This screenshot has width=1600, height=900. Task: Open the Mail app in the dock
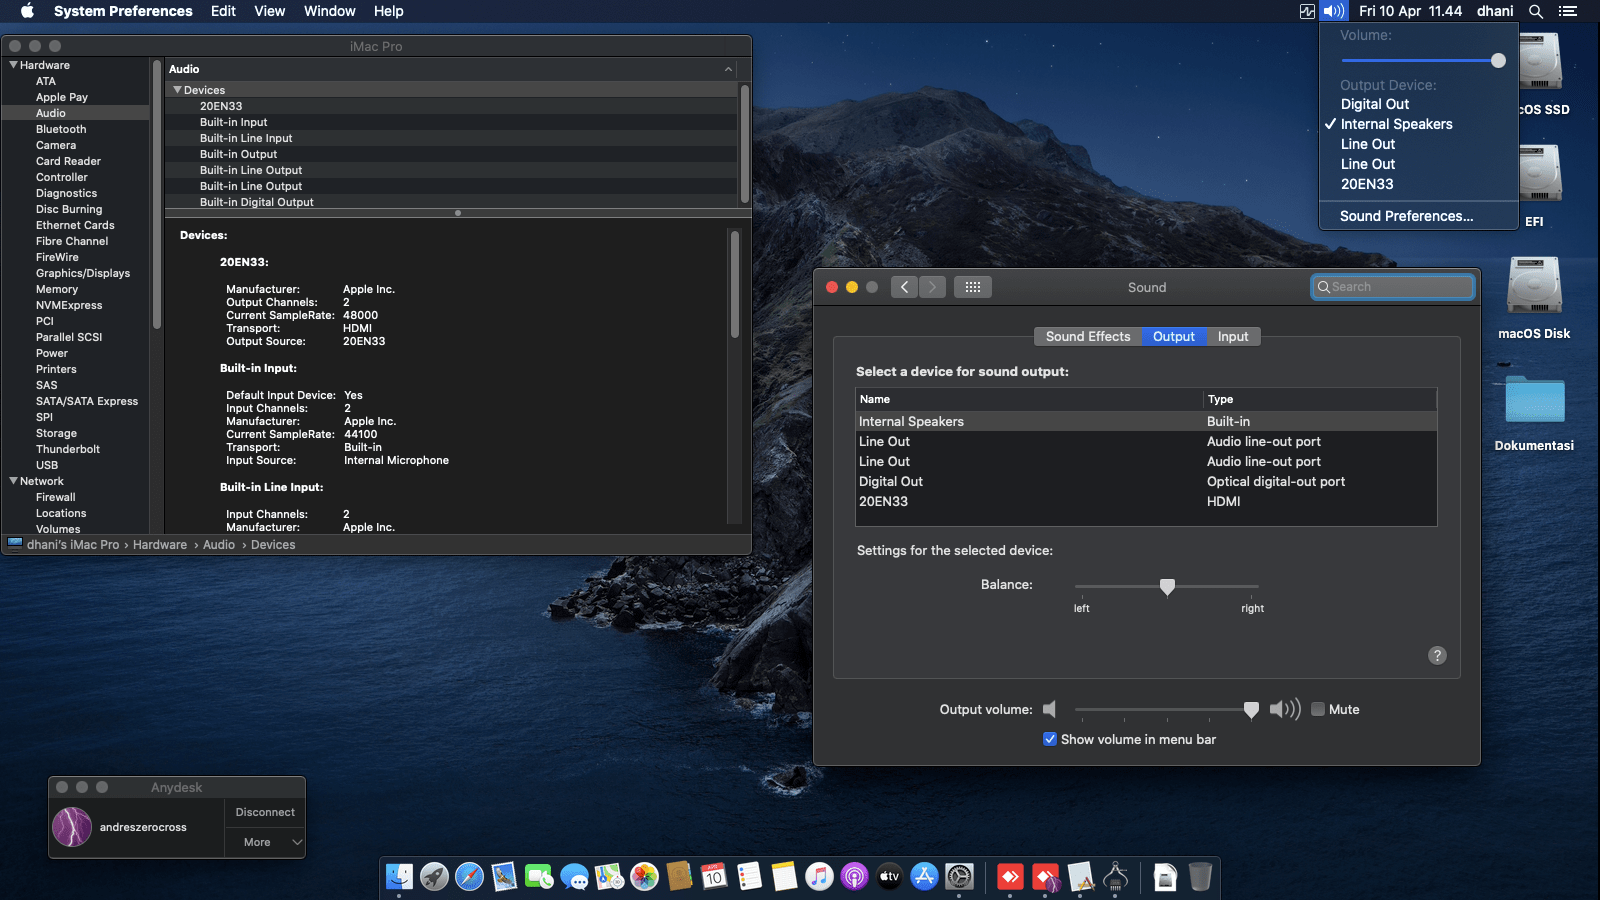click(504, 877)
